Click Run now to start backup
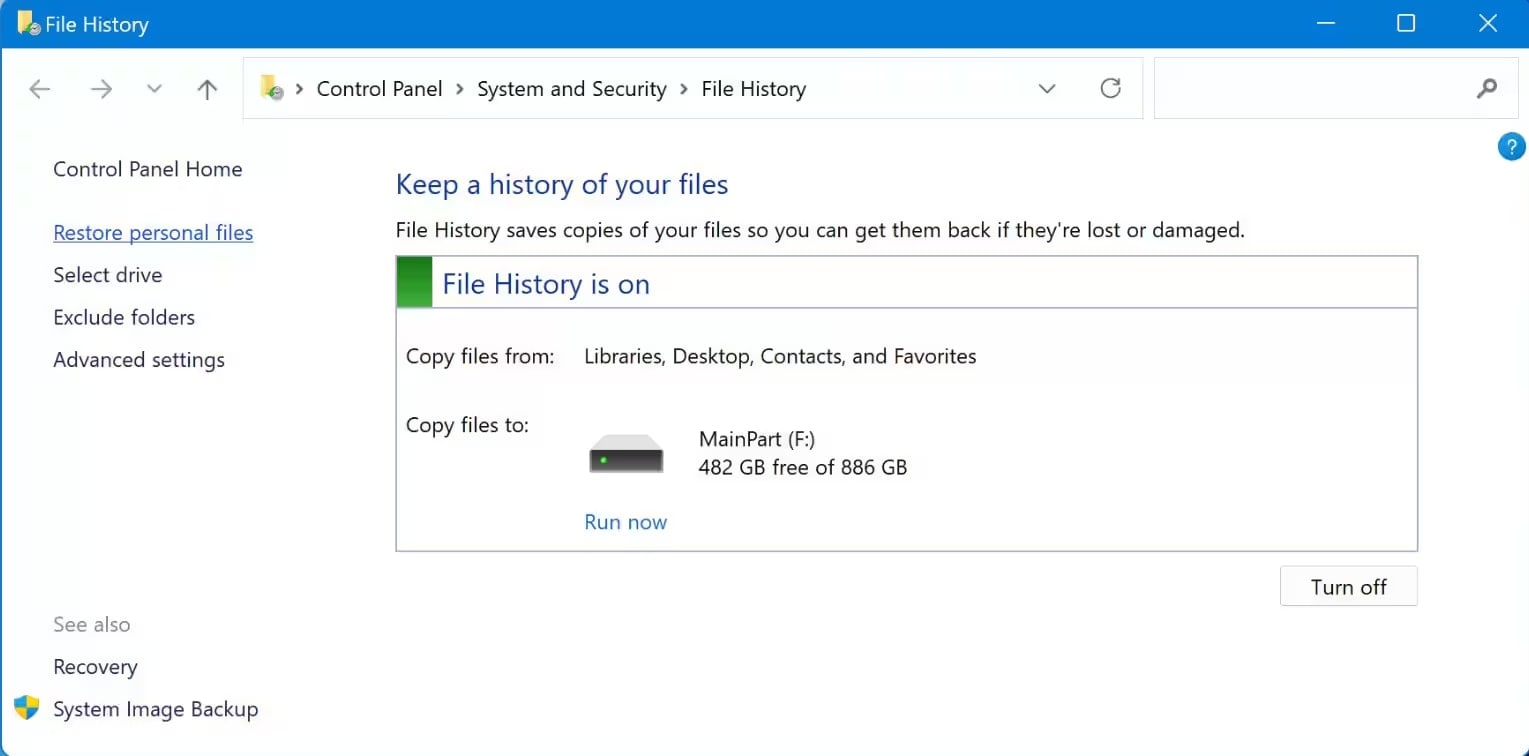 pyautogui.click(x=626, y=522)
